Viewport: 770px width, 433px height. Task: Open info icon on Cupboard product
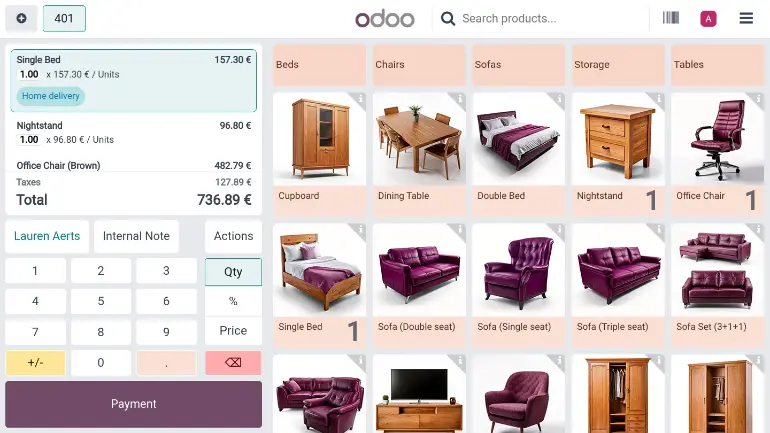click(360, 99)
